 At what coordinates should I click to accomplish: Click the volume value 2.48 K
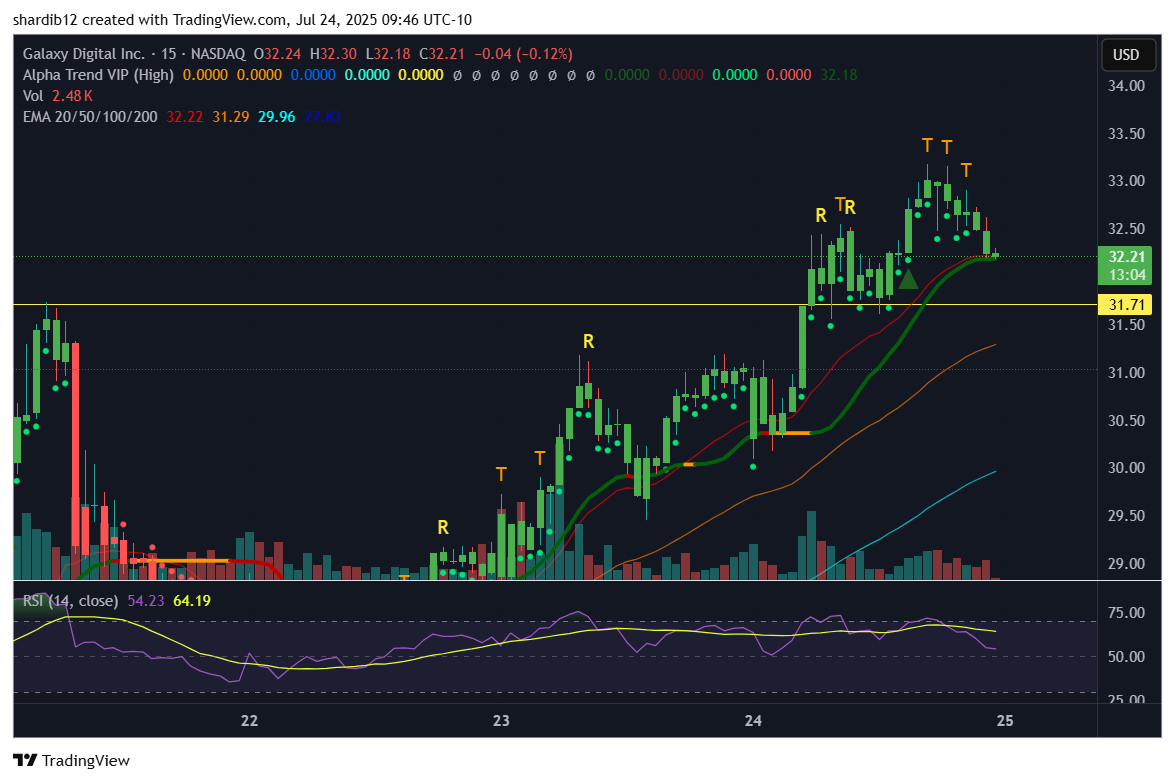pos(73,96)
